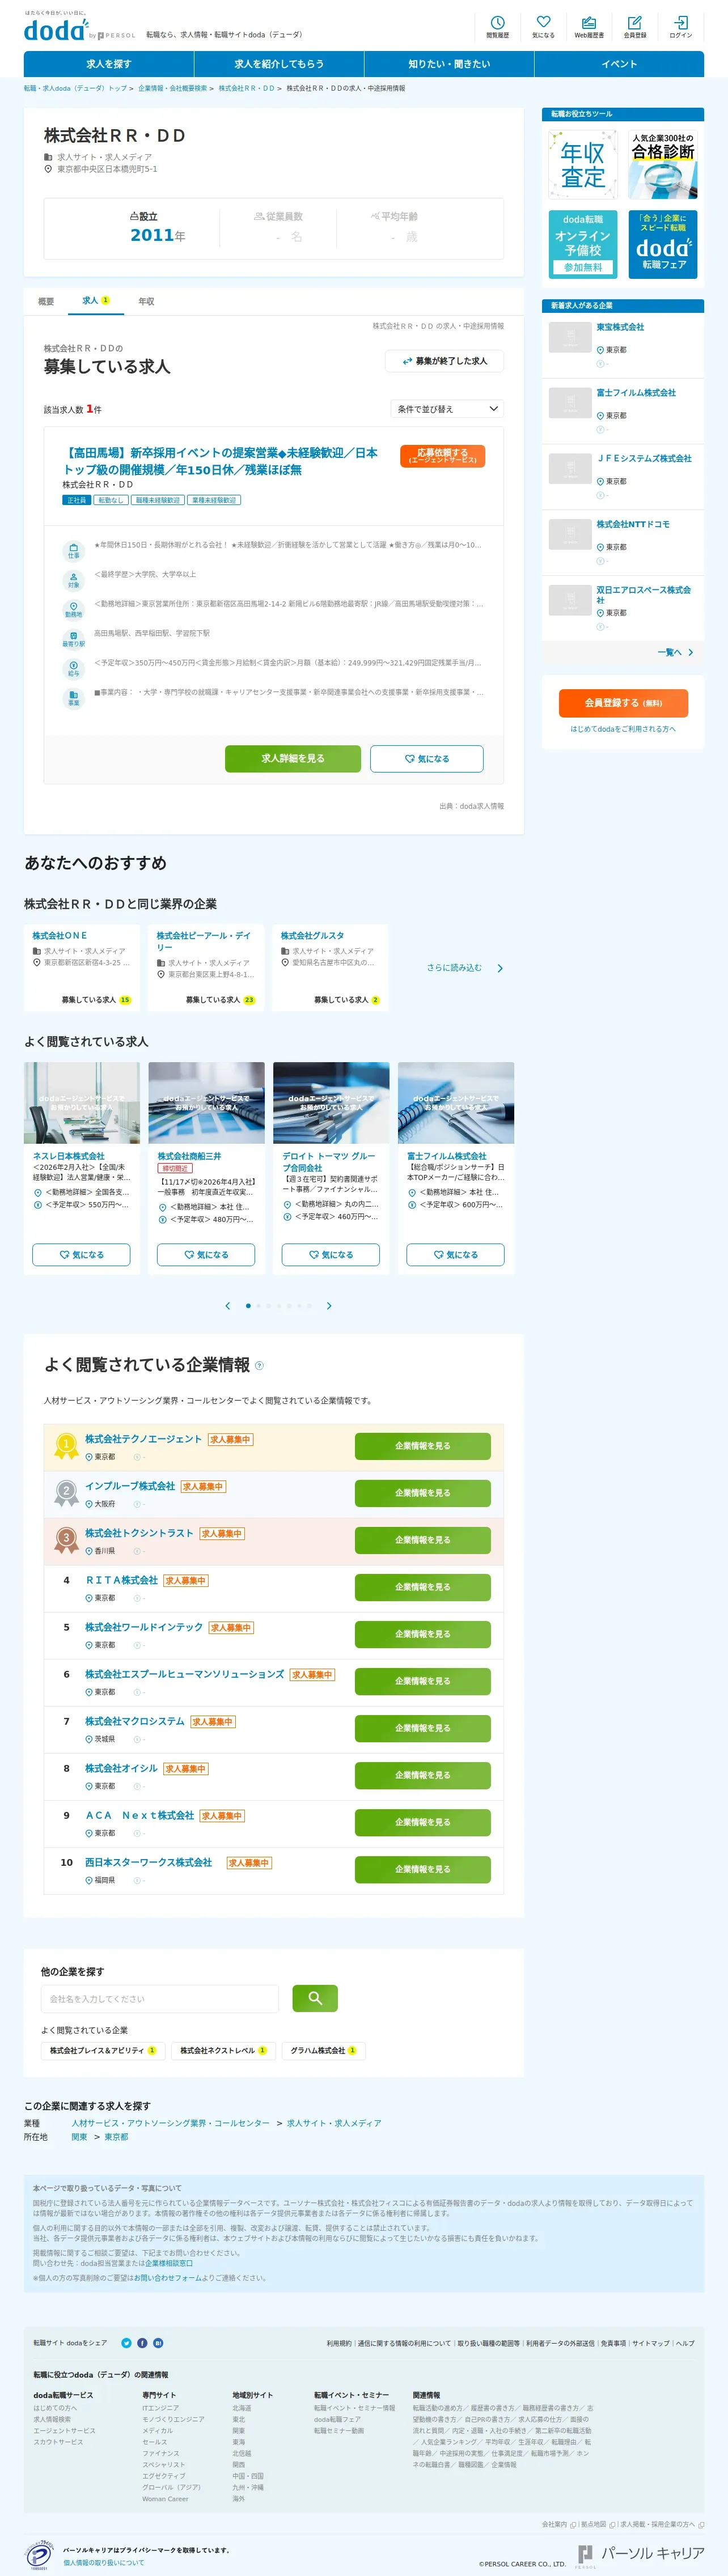The height and width of the screenshot is (2576, 728).
Task: View company info for 株式会社テクノエージェント
Action: coord(423,1446)
